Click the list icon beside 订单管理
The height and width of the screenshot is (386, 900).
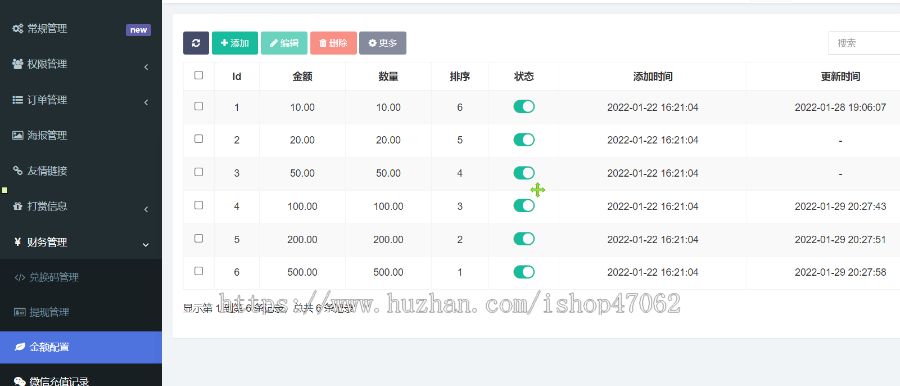point(18,100)
